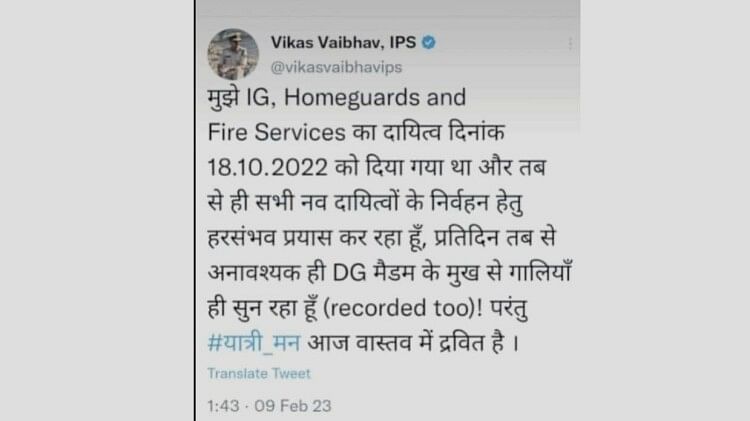
Task: Open the #यात्री_मन hashtag
Action: (254, 343)
